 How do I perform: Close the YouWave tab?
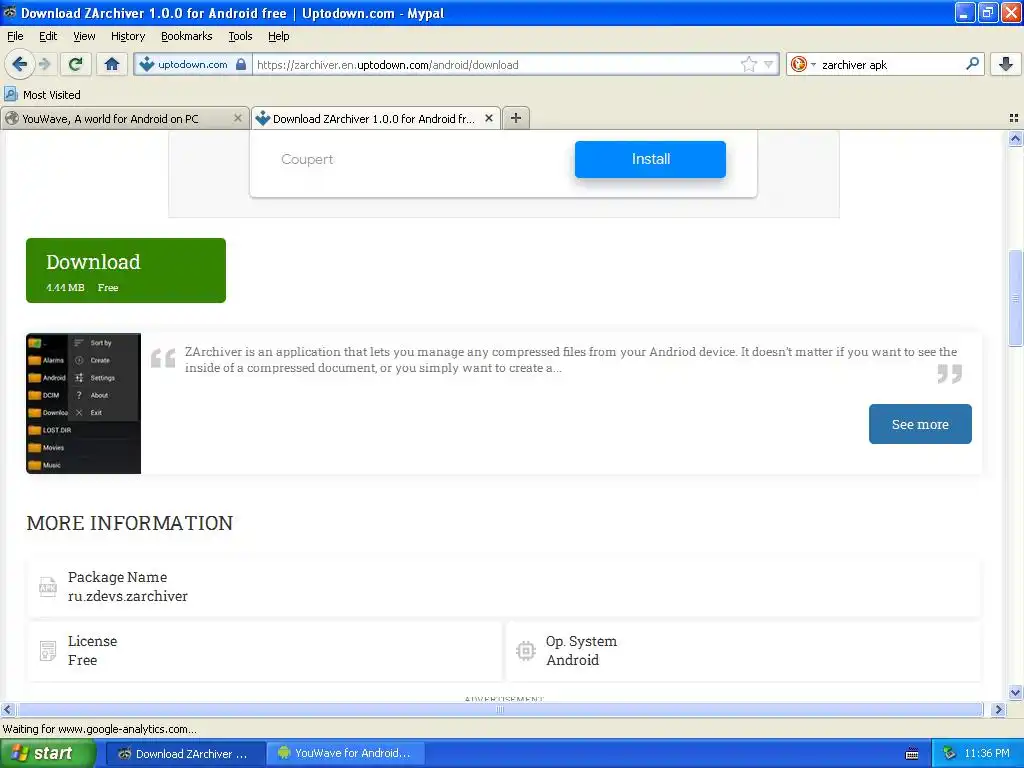pyautogui.click(x=237, y=118)
